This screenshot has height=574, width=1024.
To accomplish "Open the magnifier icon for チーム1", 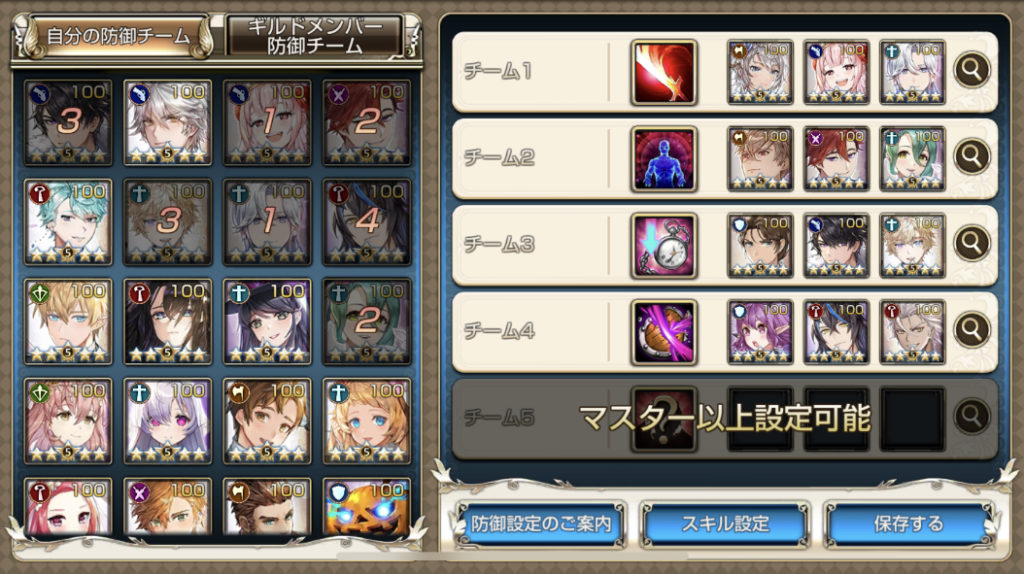I will 971,70.
